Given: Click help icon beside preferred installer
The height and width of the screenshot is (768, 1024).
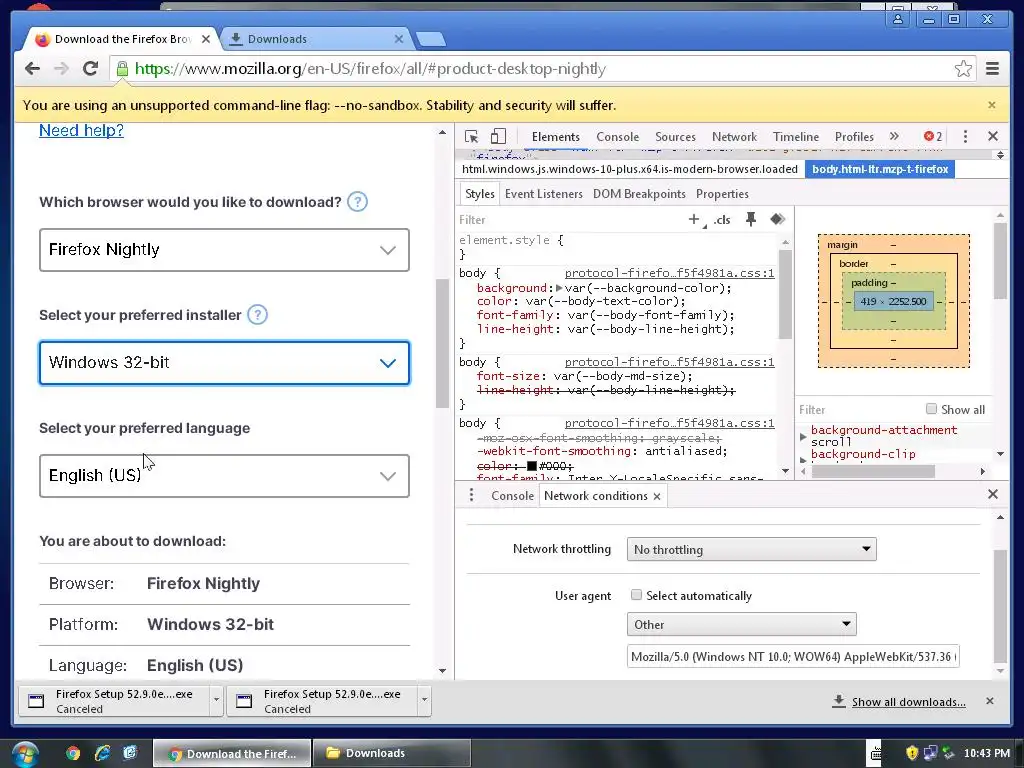Looking at the screenshot, I should tap(257, 315).
